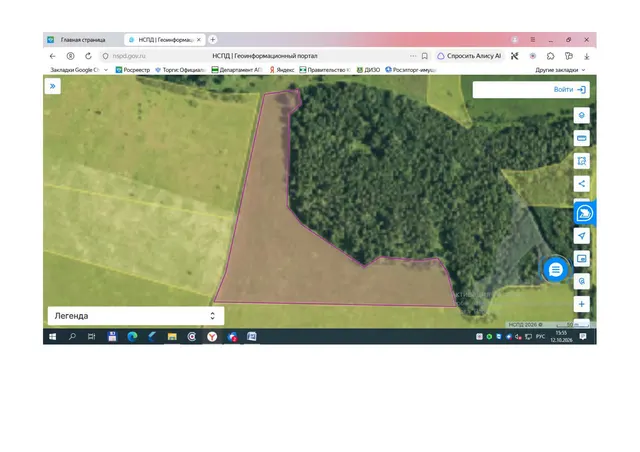Select the НСПД Геоинформационный tab
This screenshot has width=640, height=452.
(x=165, y=40)
